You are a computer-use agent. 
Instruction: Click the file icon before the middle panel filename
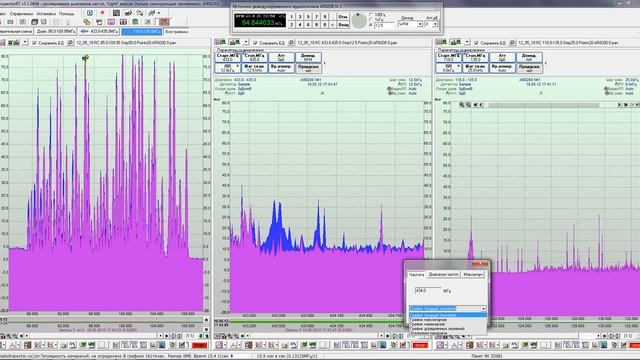pos(291,42)
